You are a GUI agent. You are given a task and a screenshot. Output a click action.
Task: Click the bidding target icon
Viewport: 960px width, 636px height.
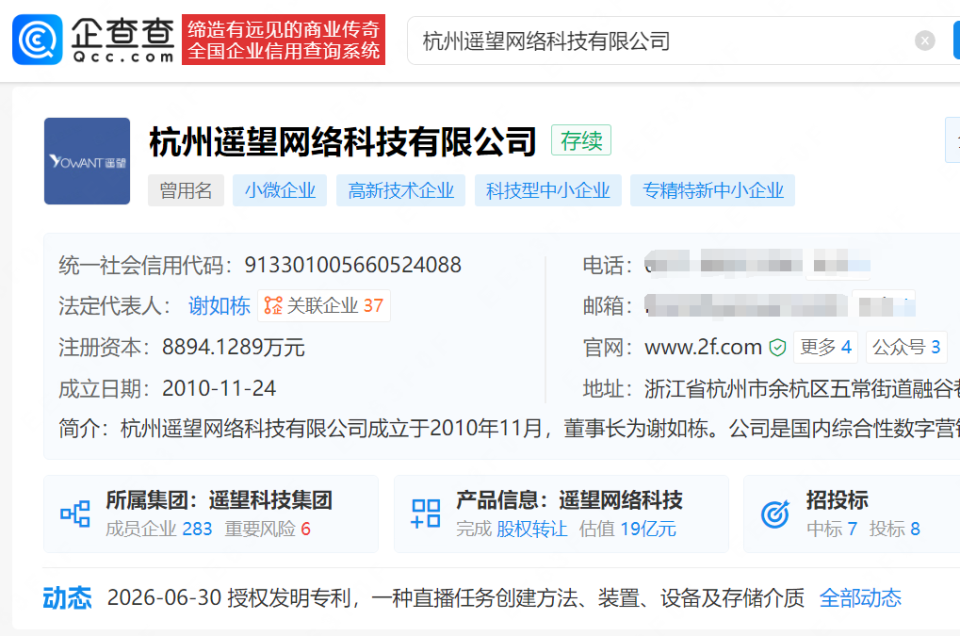775,514
